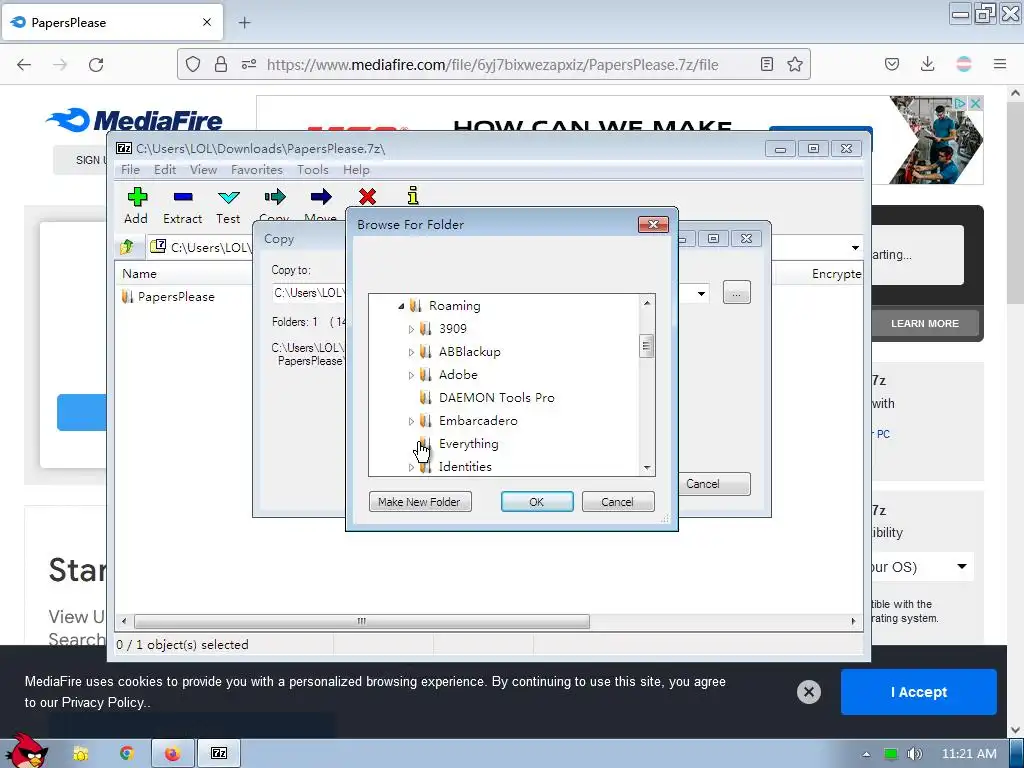This screenshot has height=768, width=1024.
Task: Click the Firefox URL address field
Action: point(492,65)
